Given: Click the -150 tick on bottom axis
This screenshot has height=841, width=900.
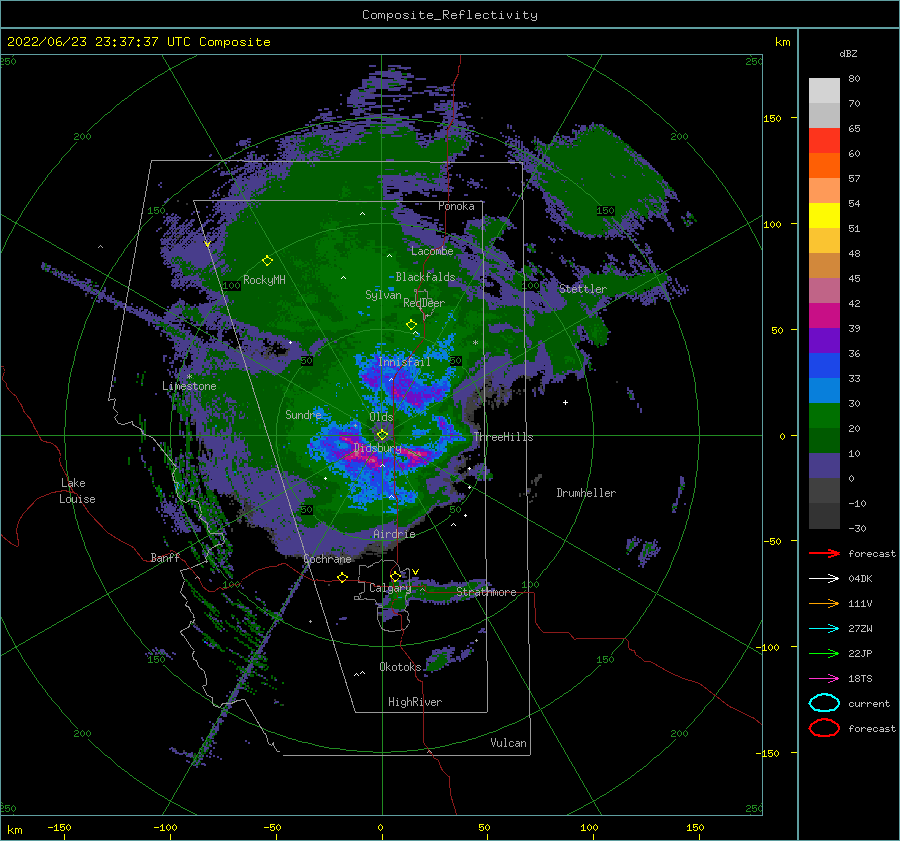Looking at the screenshot, I should [x=59, y=827].
